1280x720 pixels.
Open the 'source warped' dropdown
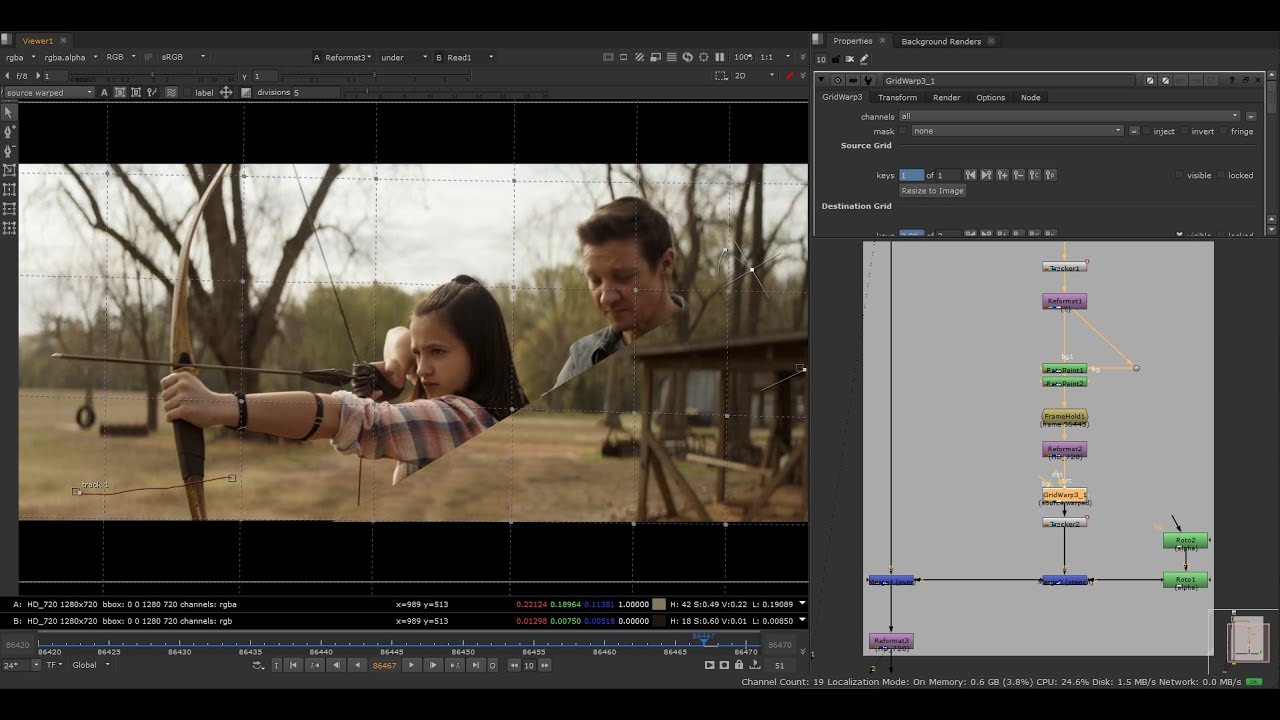click(x=48, y=92)
